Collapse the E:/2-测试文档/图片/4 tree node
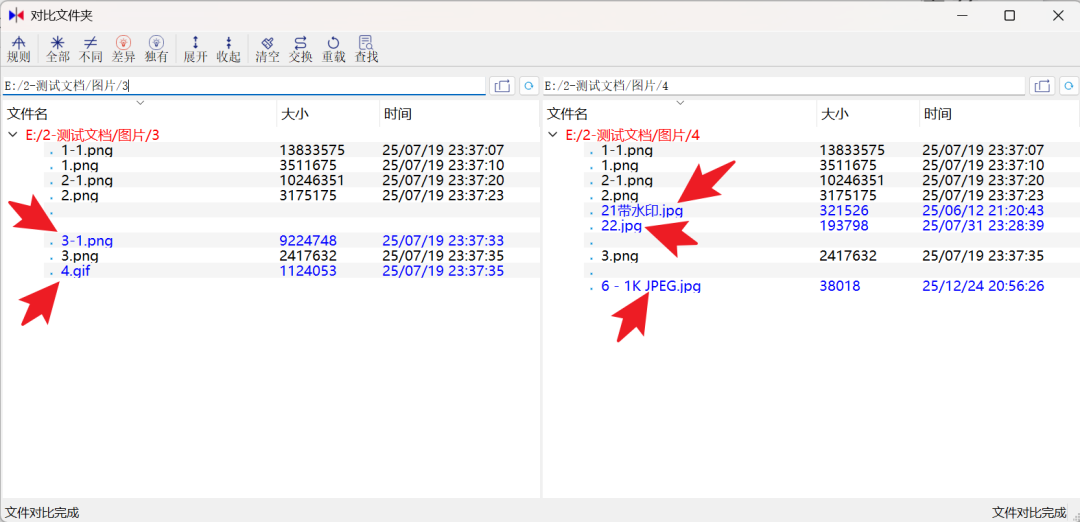The image size is (1080, 522). 552,135
